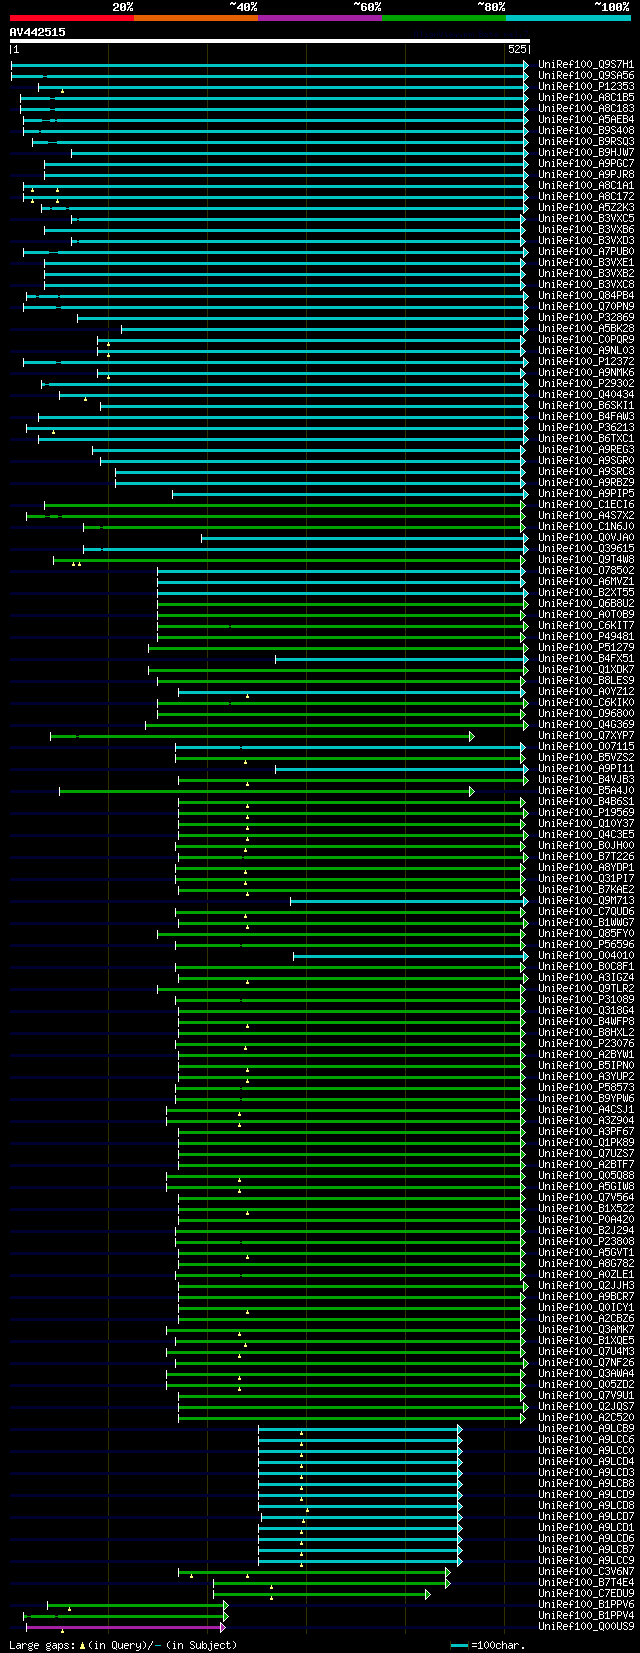Open the UniRef100_P12372 hit
This screenshot has width=640, height=1653.
pos(586,362)
